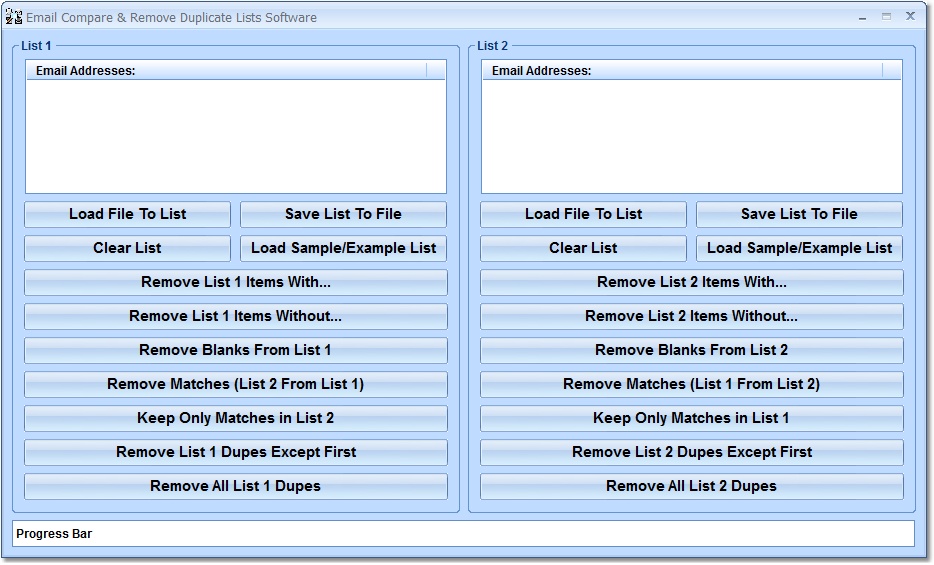Image resolution: width=934 pixels, height=565 pixels.
Task: Clear List 2 contents
Action: pyautogui.click(x=583, y=248)
